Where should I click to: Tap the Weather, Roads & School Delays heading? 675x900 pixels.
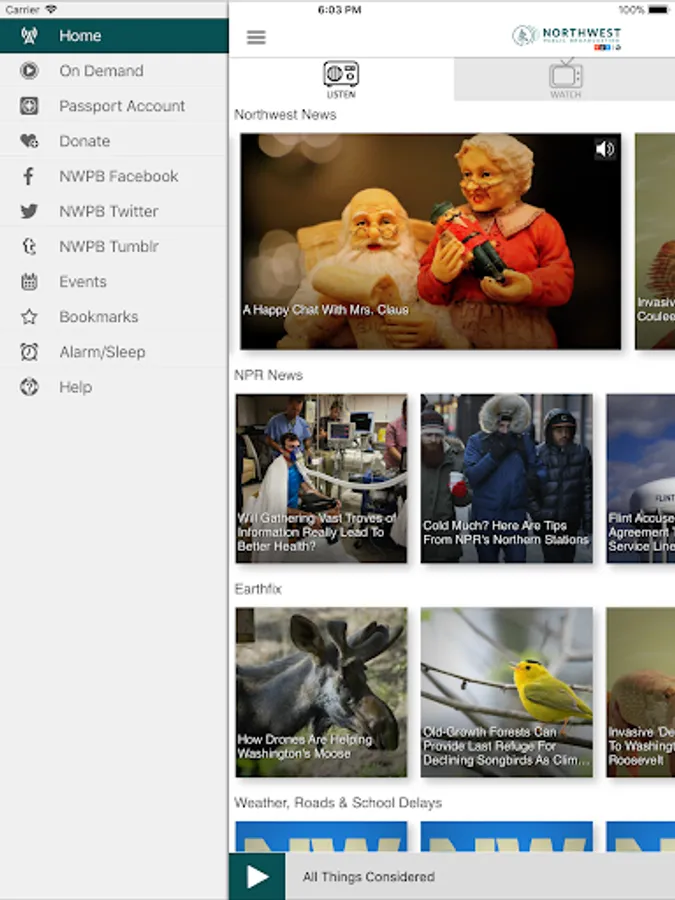pyautogui.click(x=338, y=803)
